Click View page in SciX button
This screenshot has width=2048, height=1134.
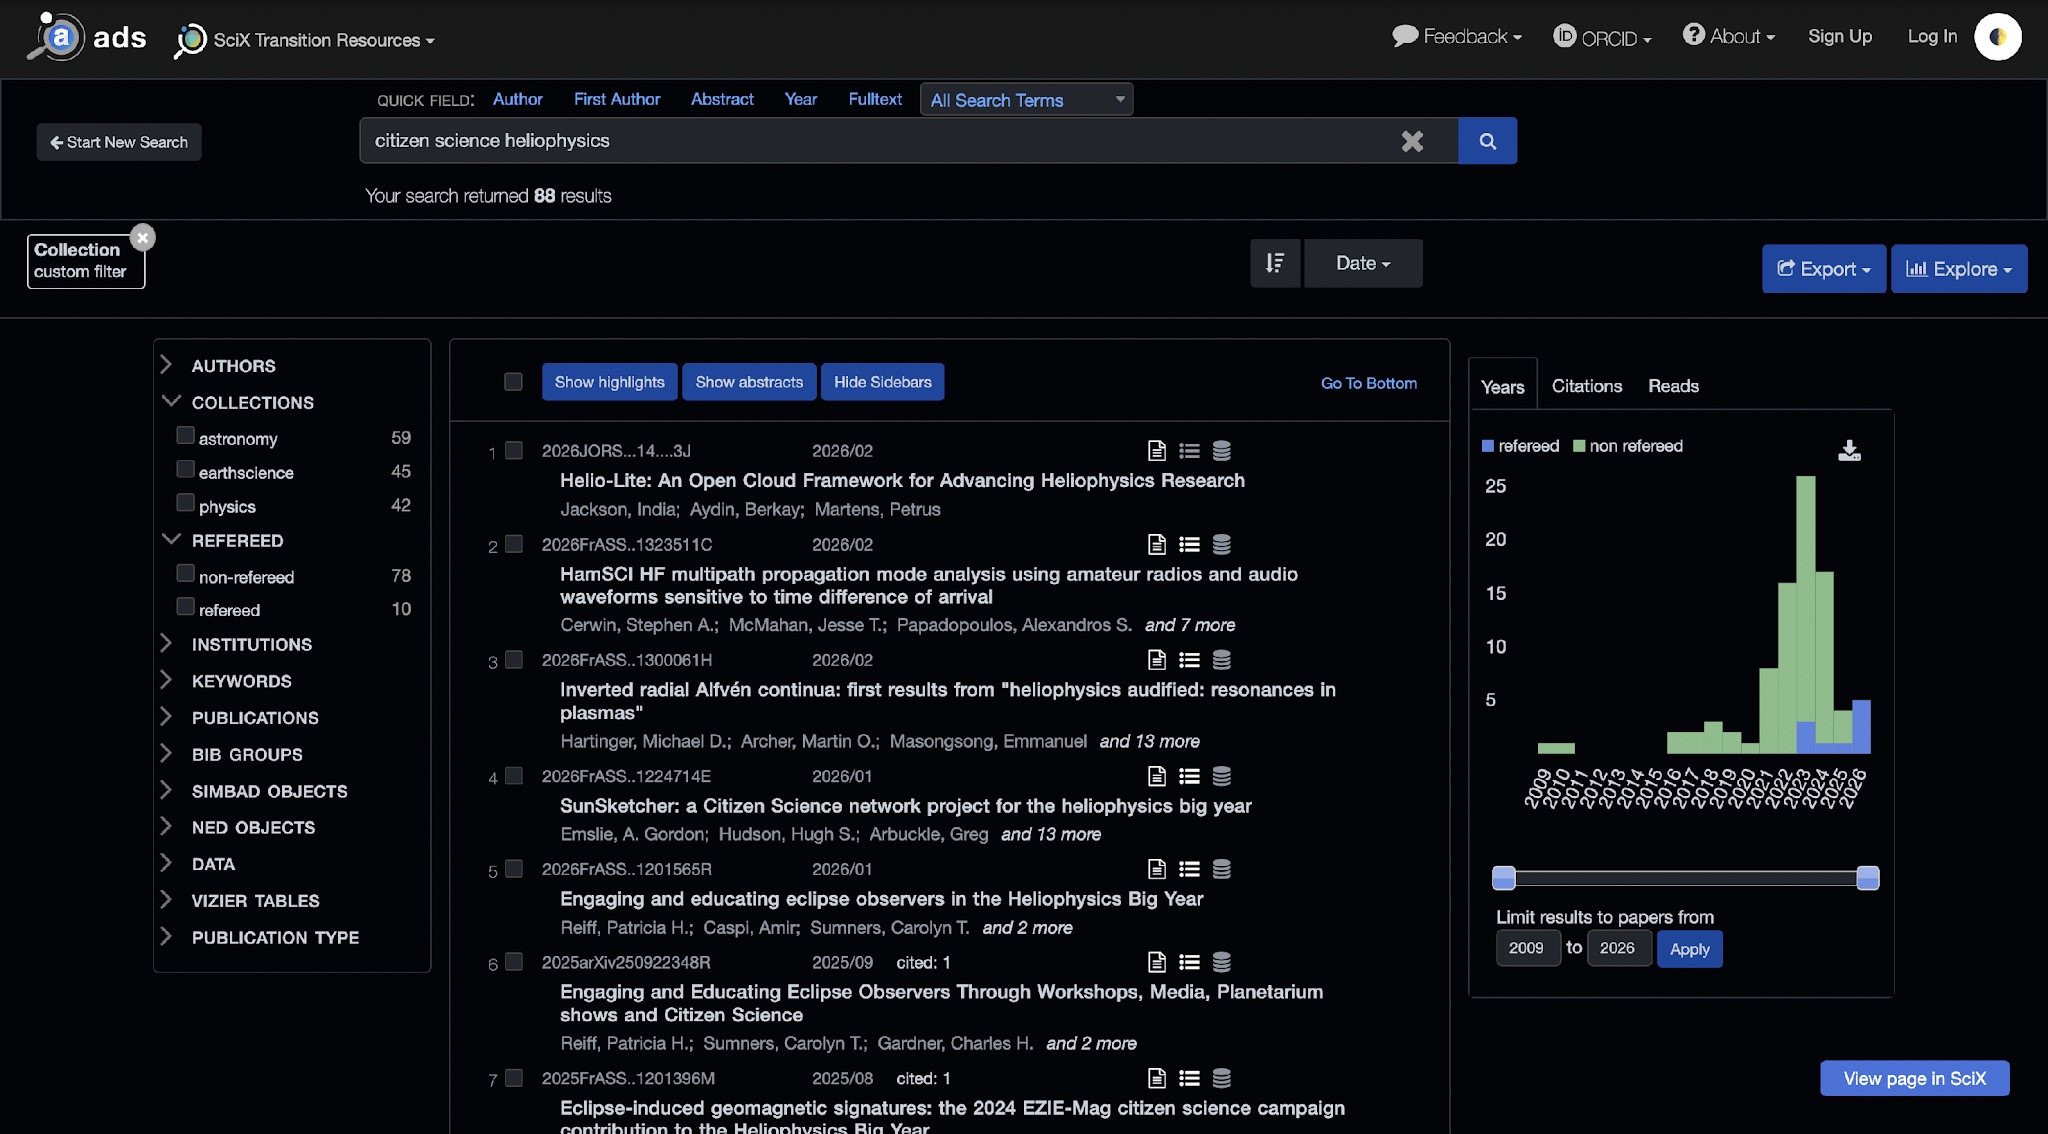pos(1914,1078)
